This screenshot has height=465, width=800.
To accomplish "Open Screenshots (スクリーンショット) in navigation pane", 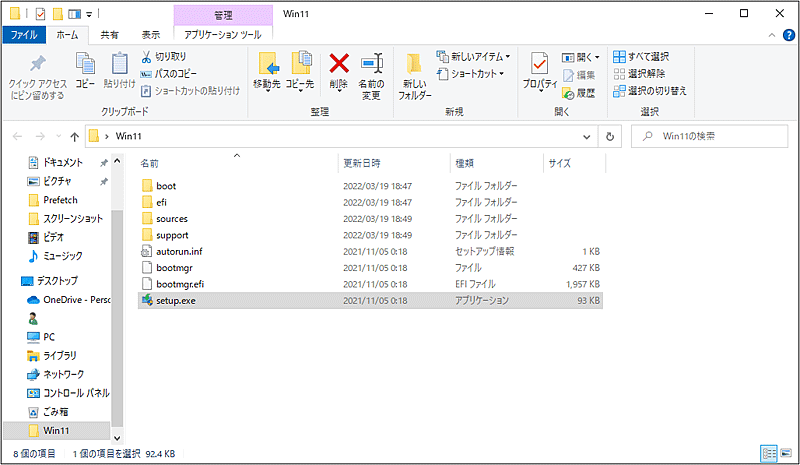I will pyautogui.click(x=65, y=218).
